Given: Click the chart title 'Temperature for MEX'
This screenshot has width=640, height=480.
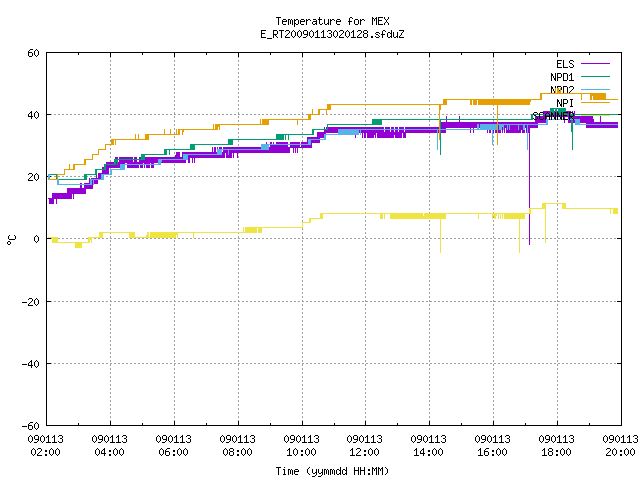Looking at the screenshot, I should (x=332, y=21).
